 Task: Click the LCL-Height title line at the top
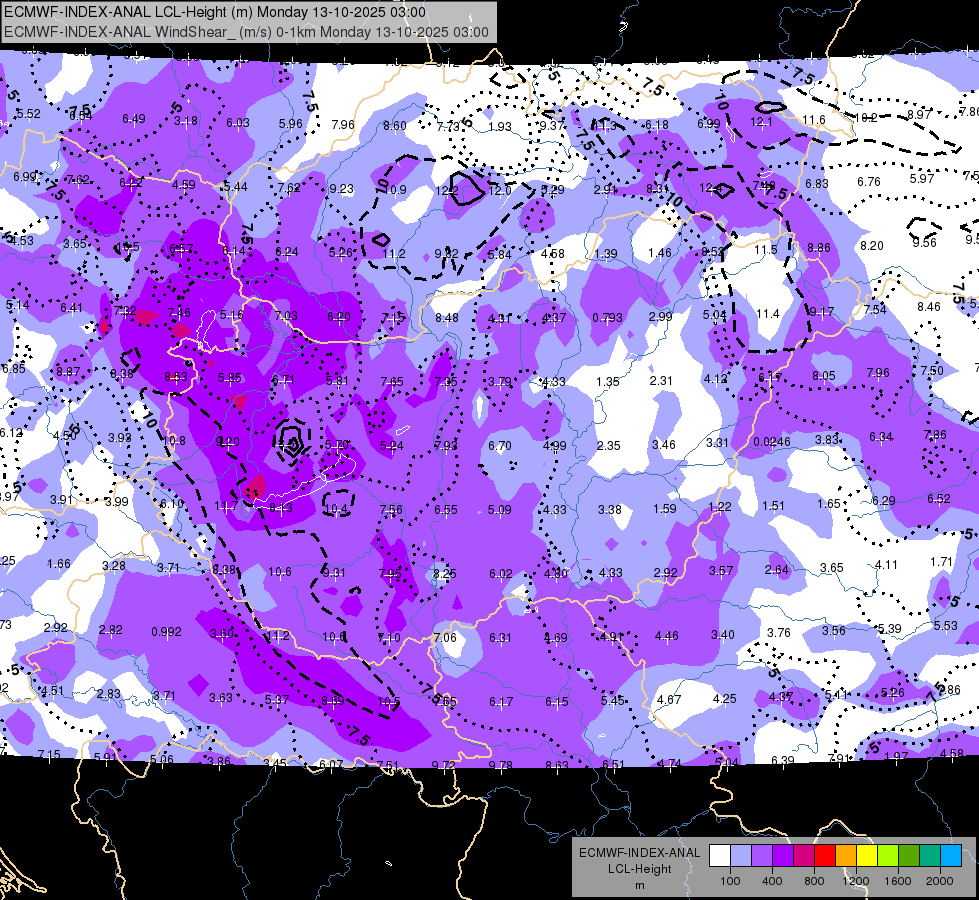215,12
